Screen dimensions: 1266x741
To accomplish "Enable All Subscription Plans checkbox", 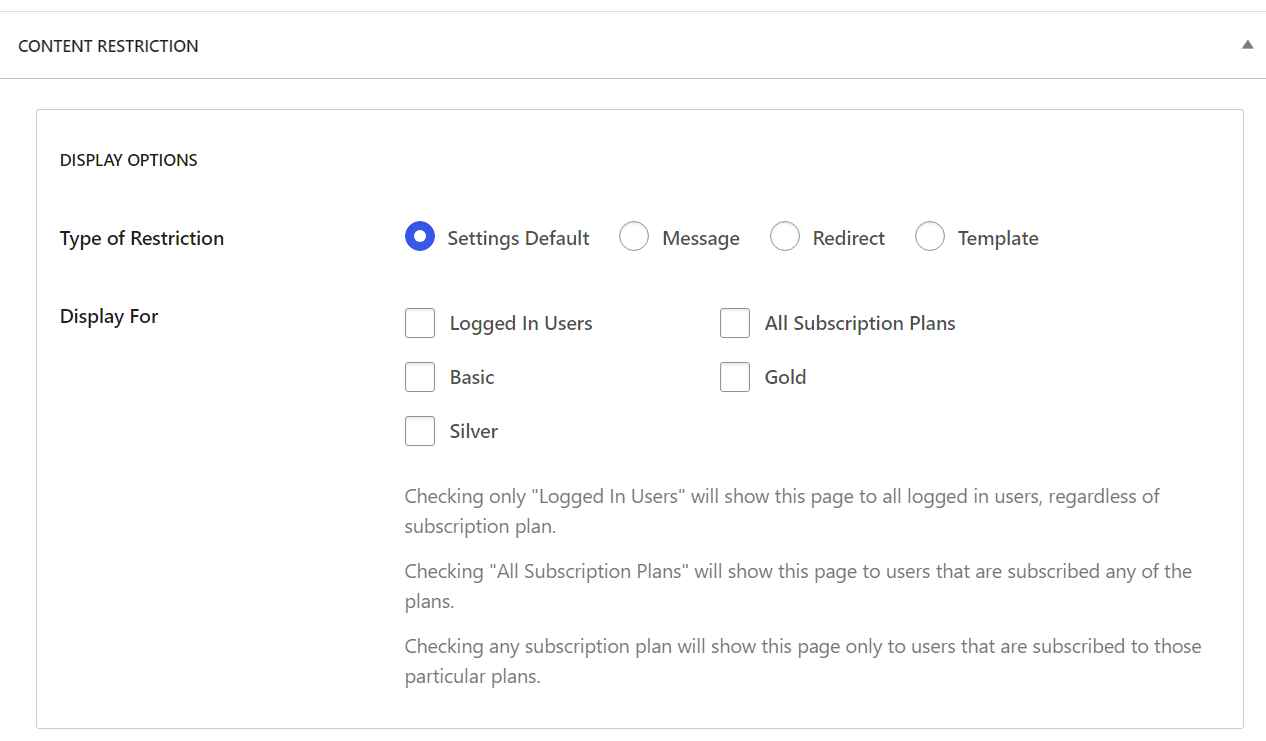I will (x=735, y=323).
